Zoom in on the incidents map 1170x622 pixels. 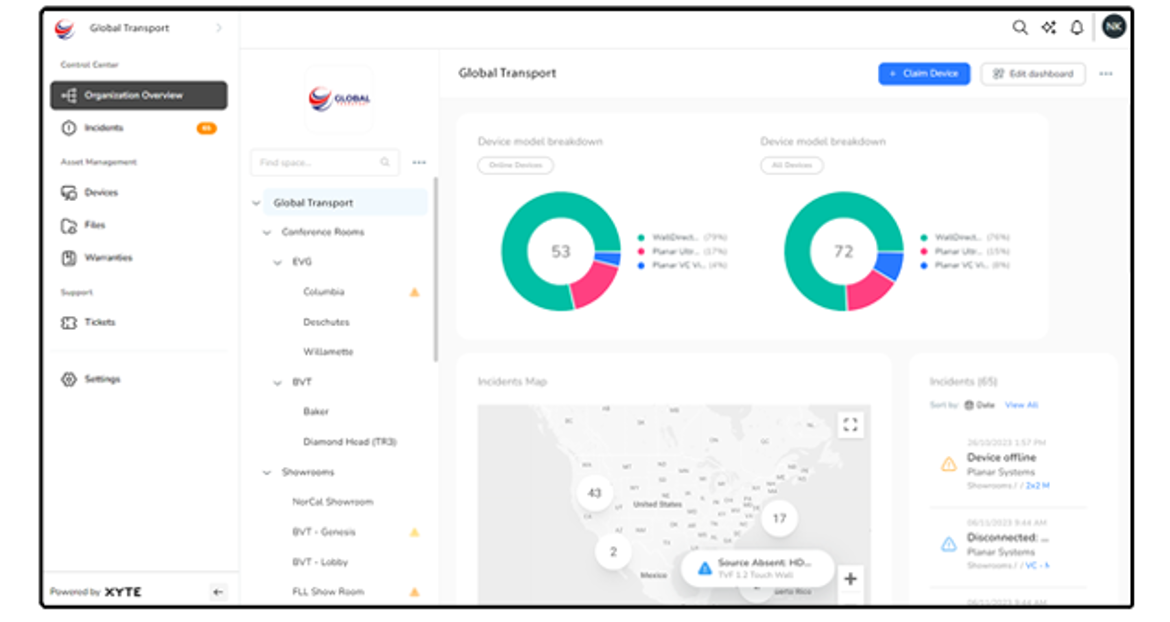(x=850, y=579)
